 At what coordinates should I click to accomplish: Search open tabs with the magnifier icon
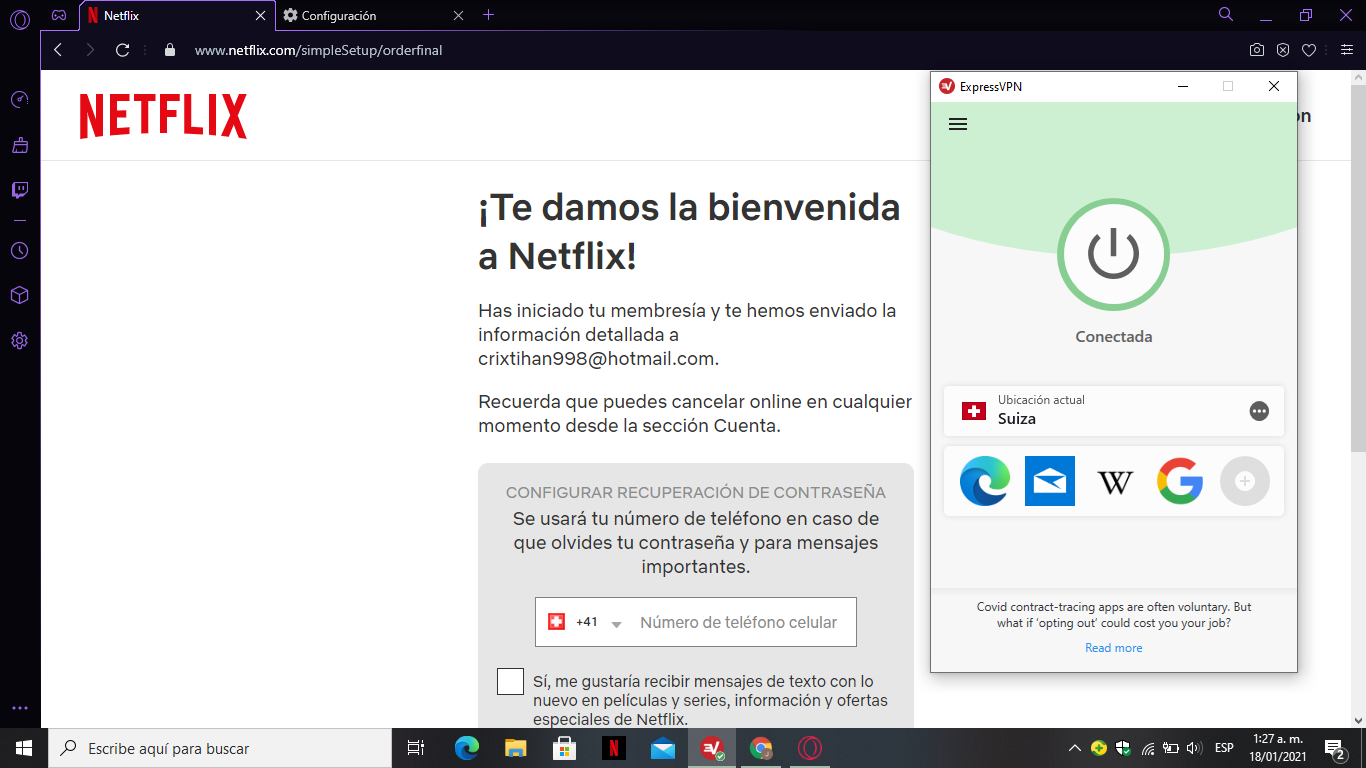click(1226, 15)
